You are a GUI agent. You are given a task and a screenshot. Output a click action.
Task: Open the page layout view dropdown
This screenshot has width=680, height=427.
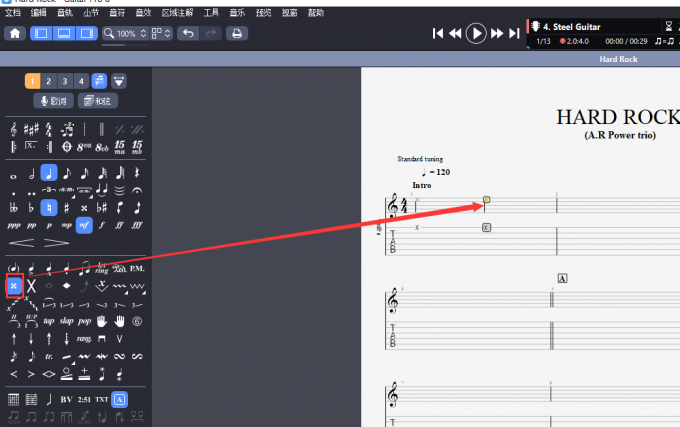pos(162,33)
